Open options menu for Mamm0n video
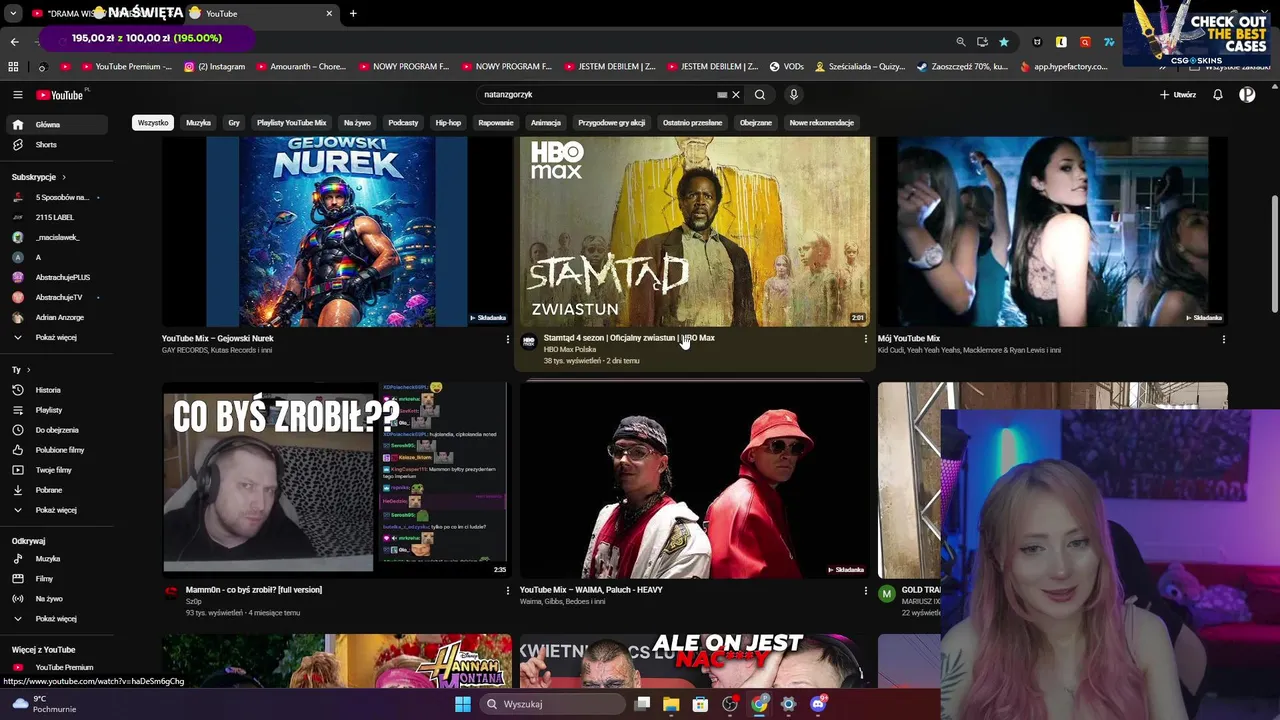The image size is (1280, 720). click(508, 591)
